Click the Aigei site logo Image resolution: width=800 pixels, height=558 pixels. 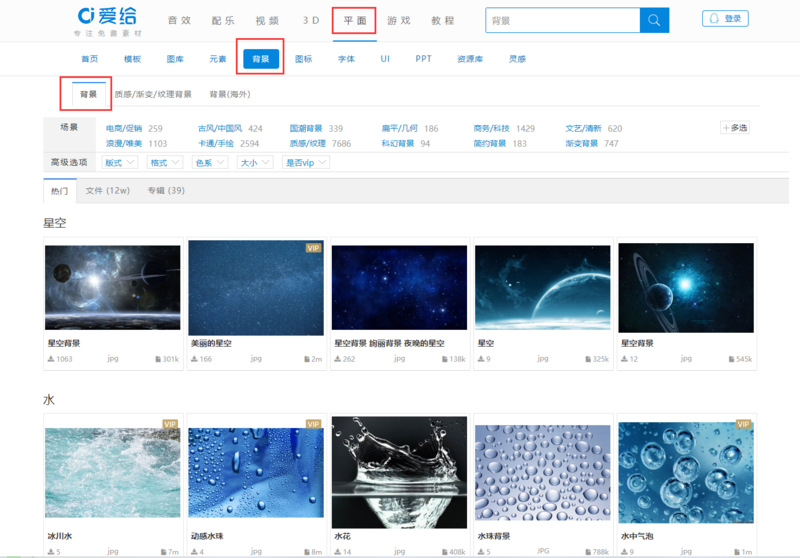tap(108, 21)
